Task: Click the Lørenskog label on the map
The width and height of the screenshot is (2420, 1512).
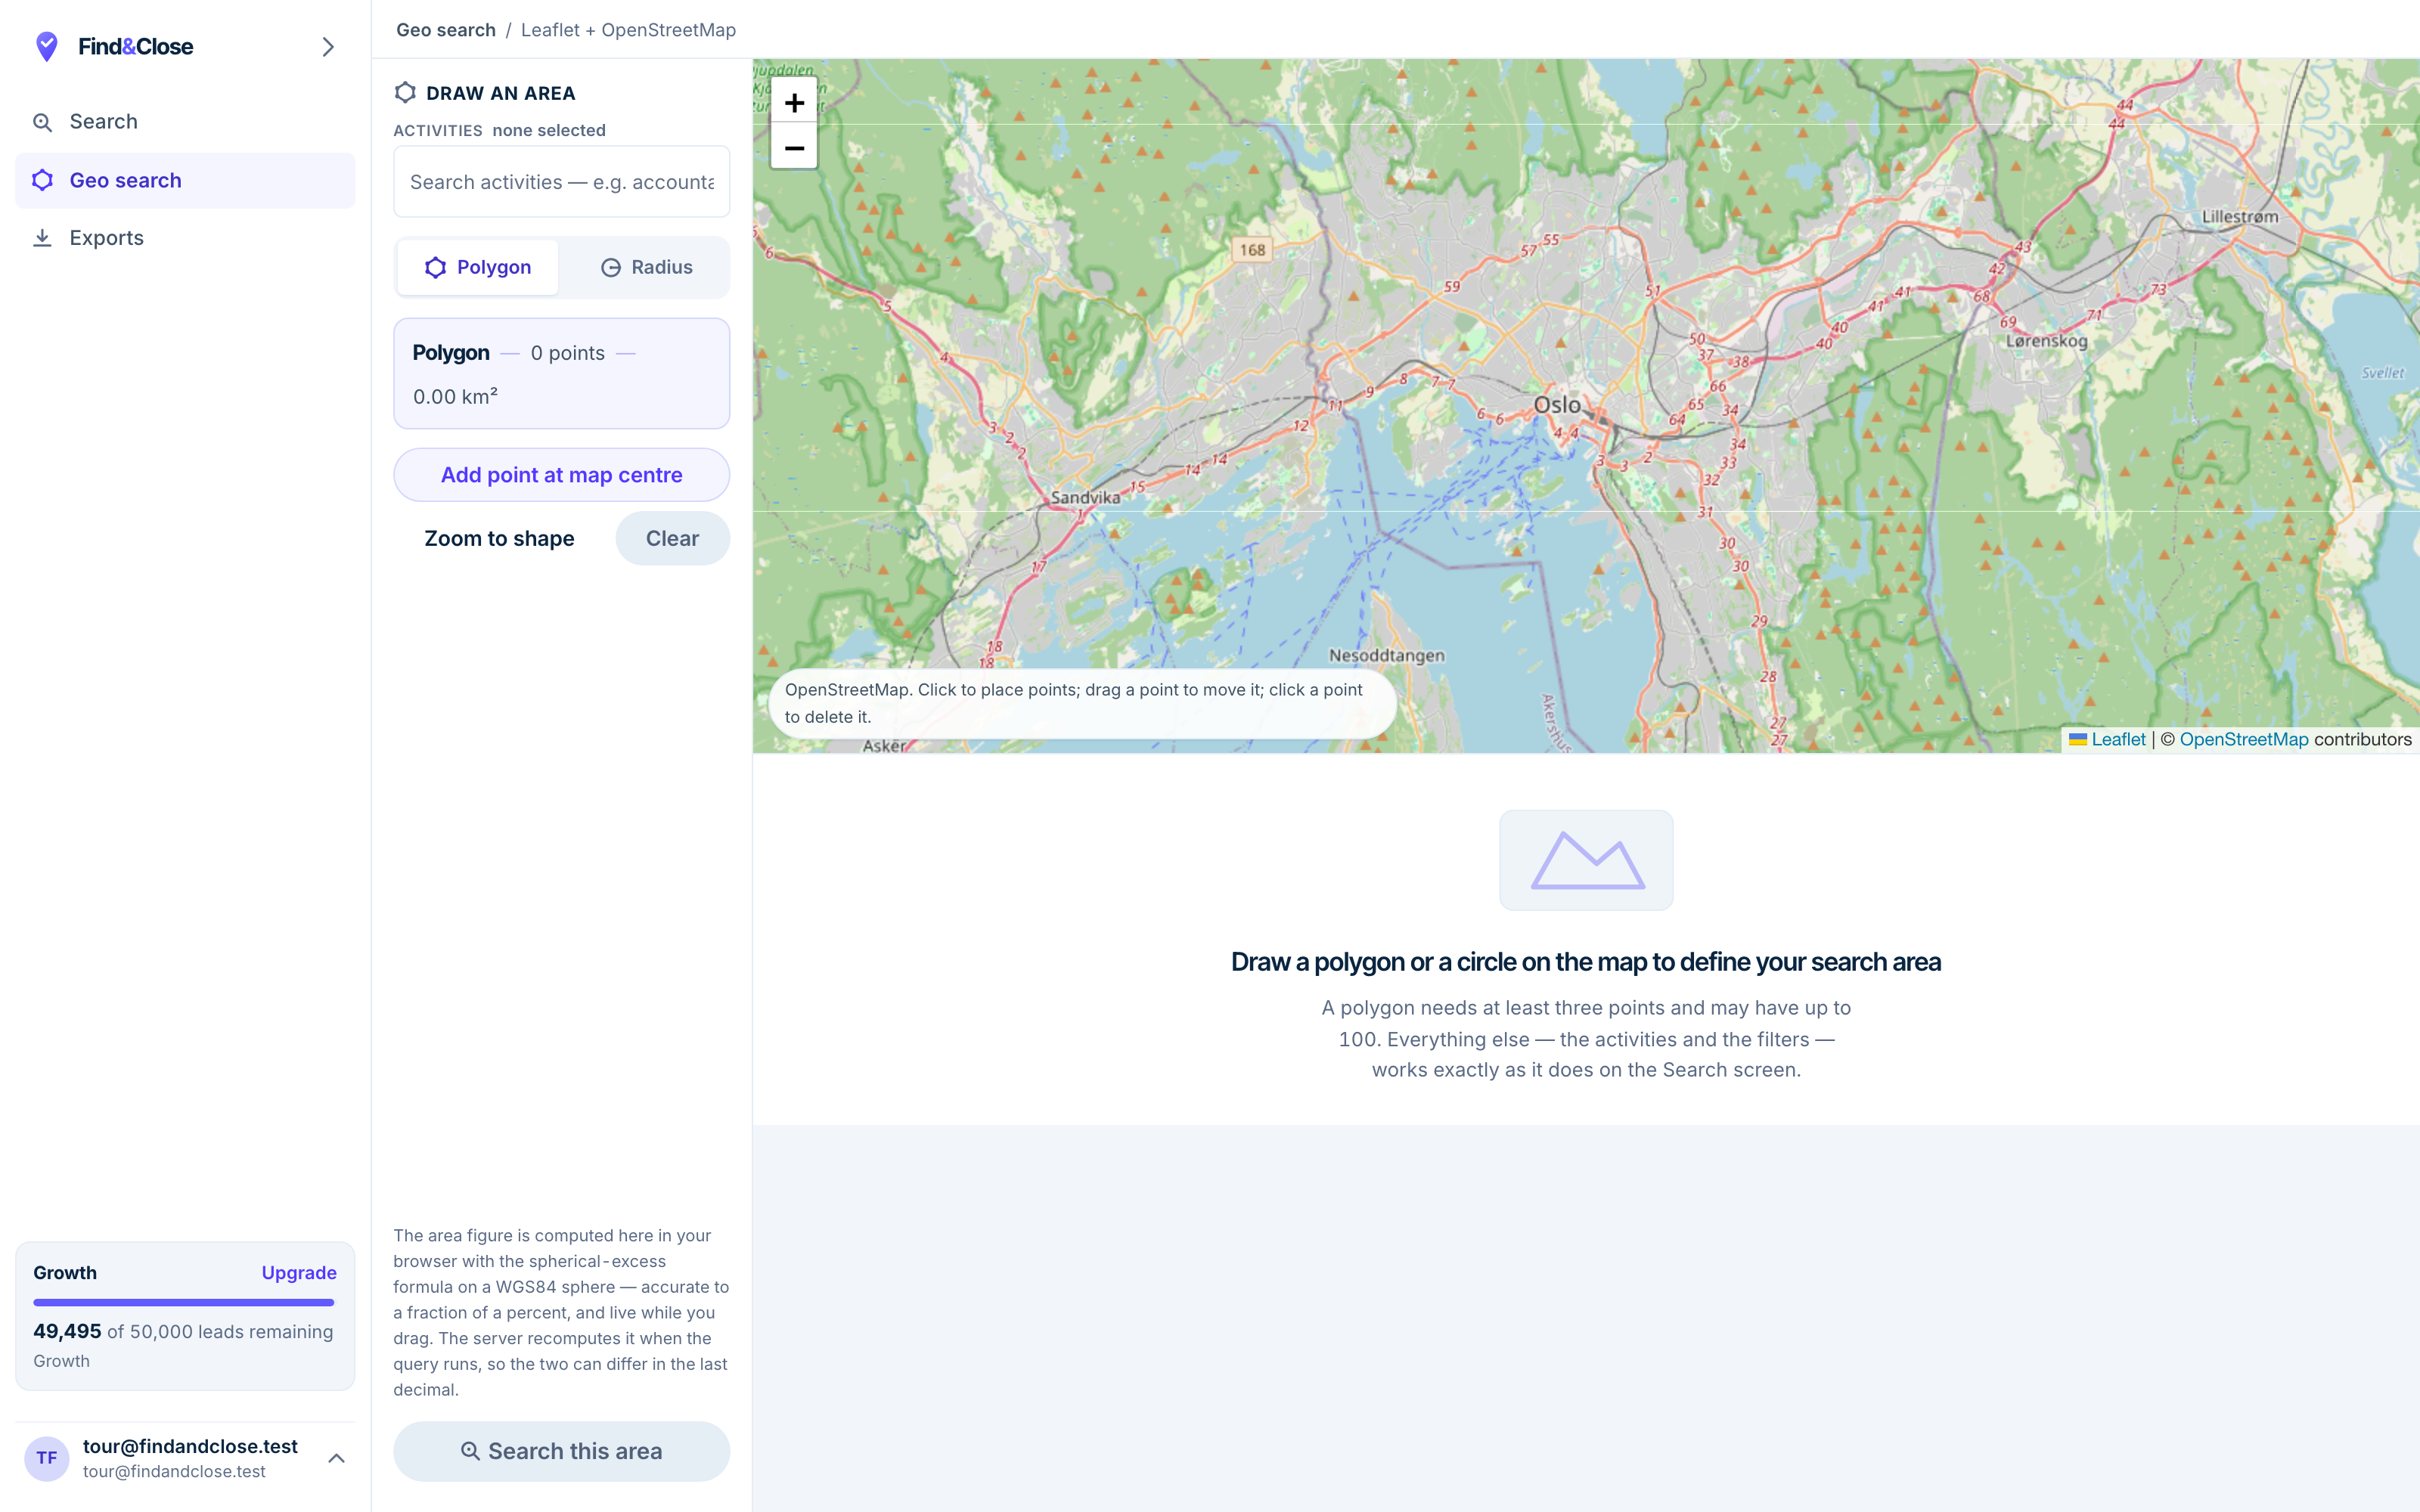Action: click(2047, 341)
